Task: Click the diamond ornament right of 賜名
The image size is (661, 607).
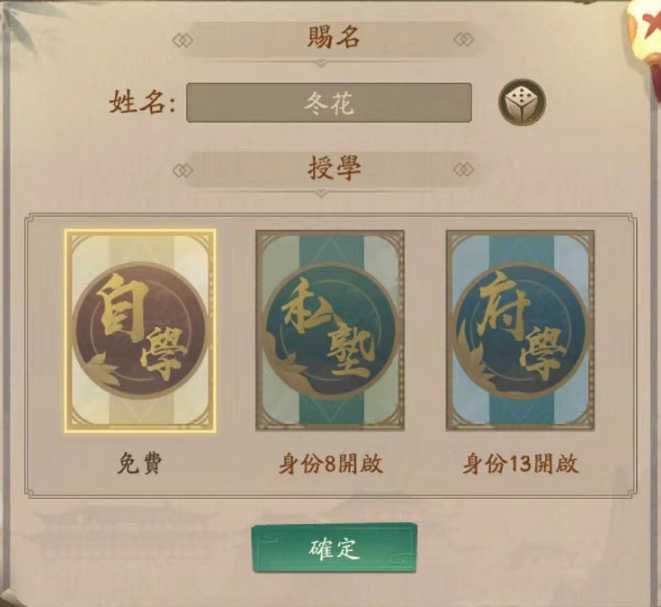Action: click(x=463, y=40)
